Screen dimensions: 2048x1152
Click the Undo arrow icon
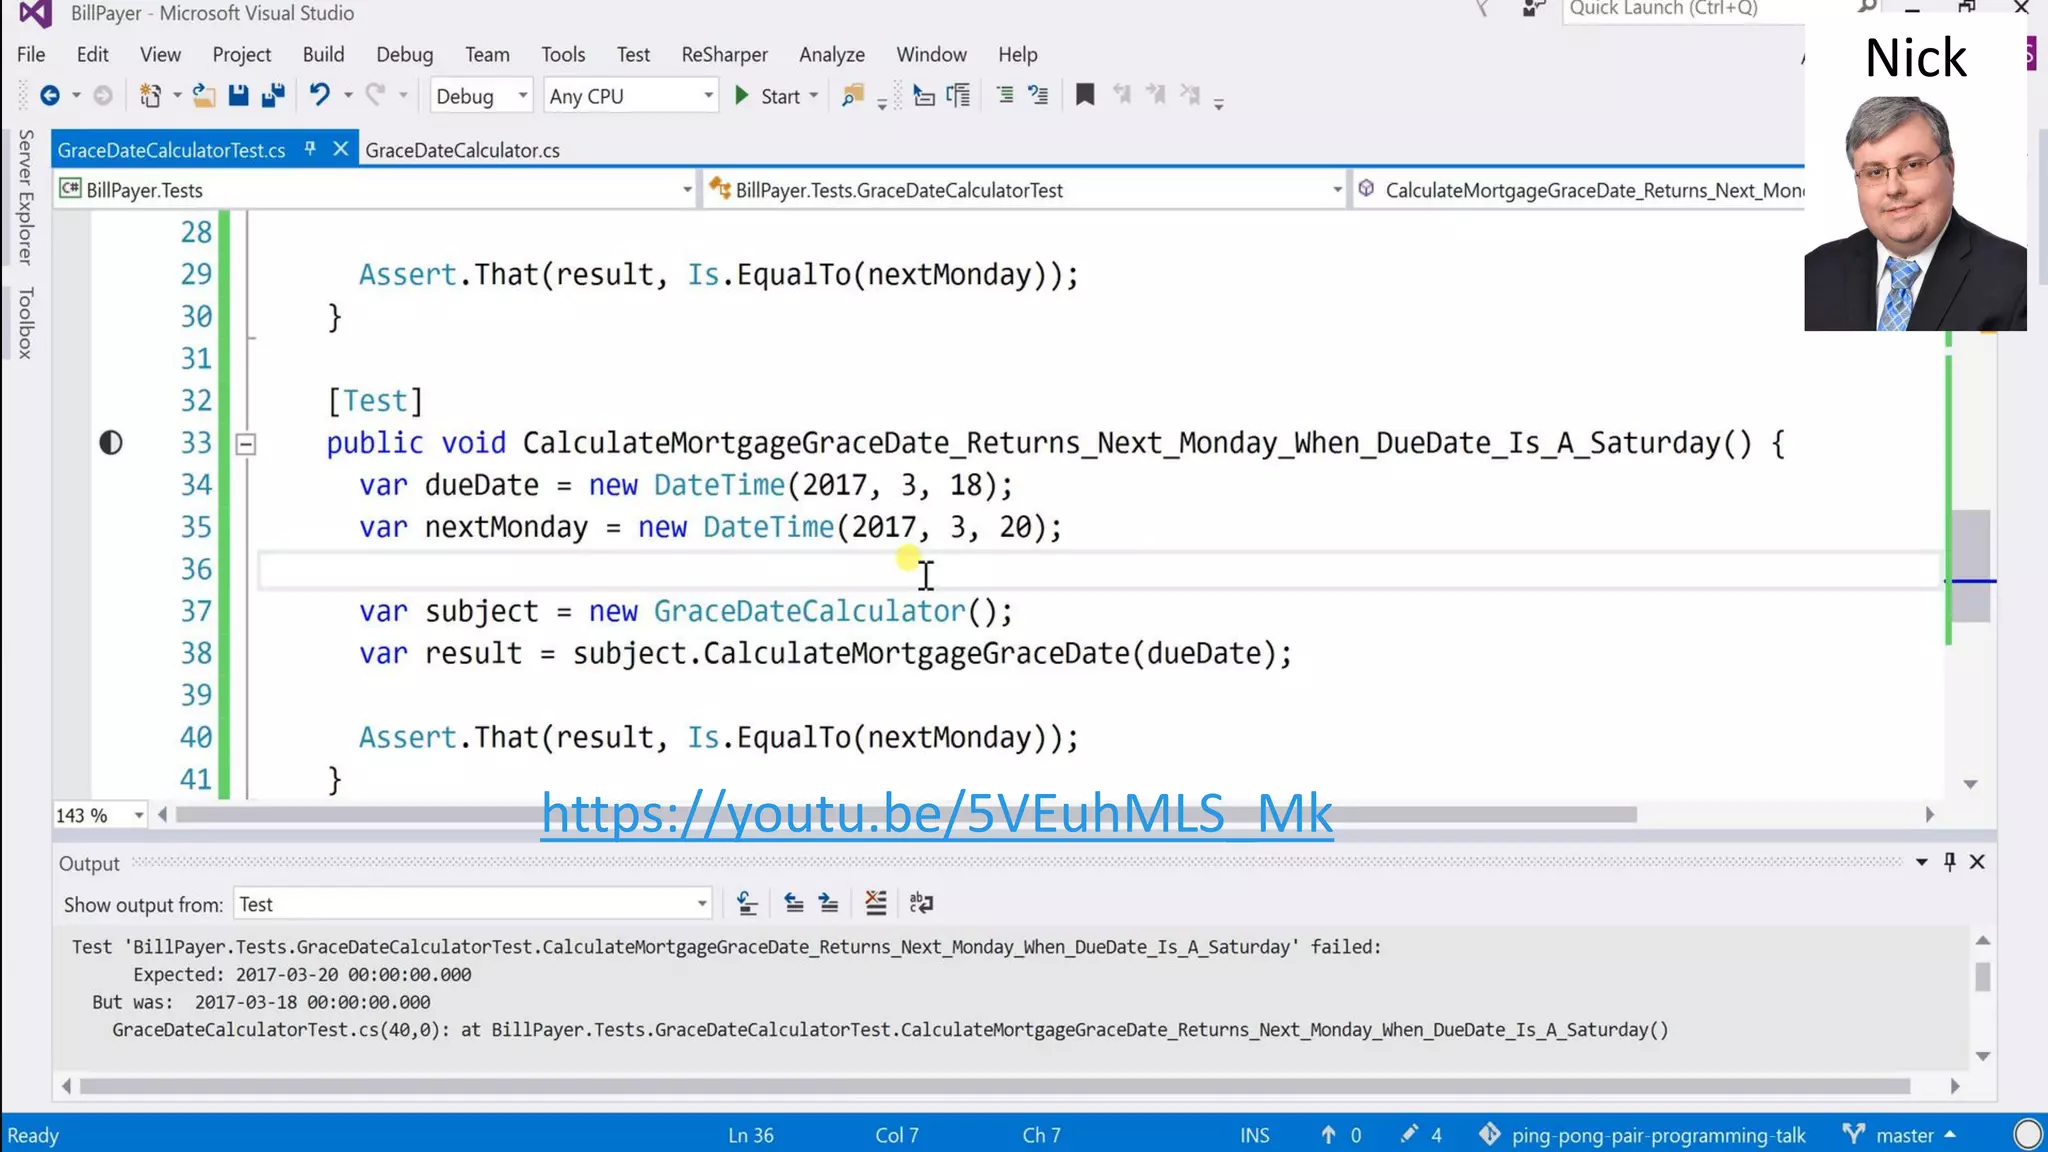coord(319,96)
